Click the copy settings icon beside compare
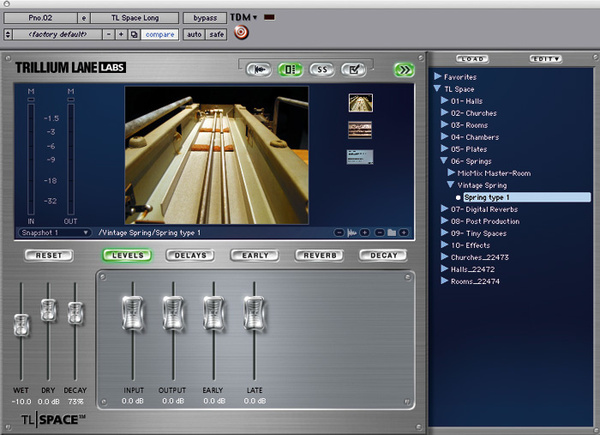The width and height of the screenshot is (600, 435). pos(134,34)
